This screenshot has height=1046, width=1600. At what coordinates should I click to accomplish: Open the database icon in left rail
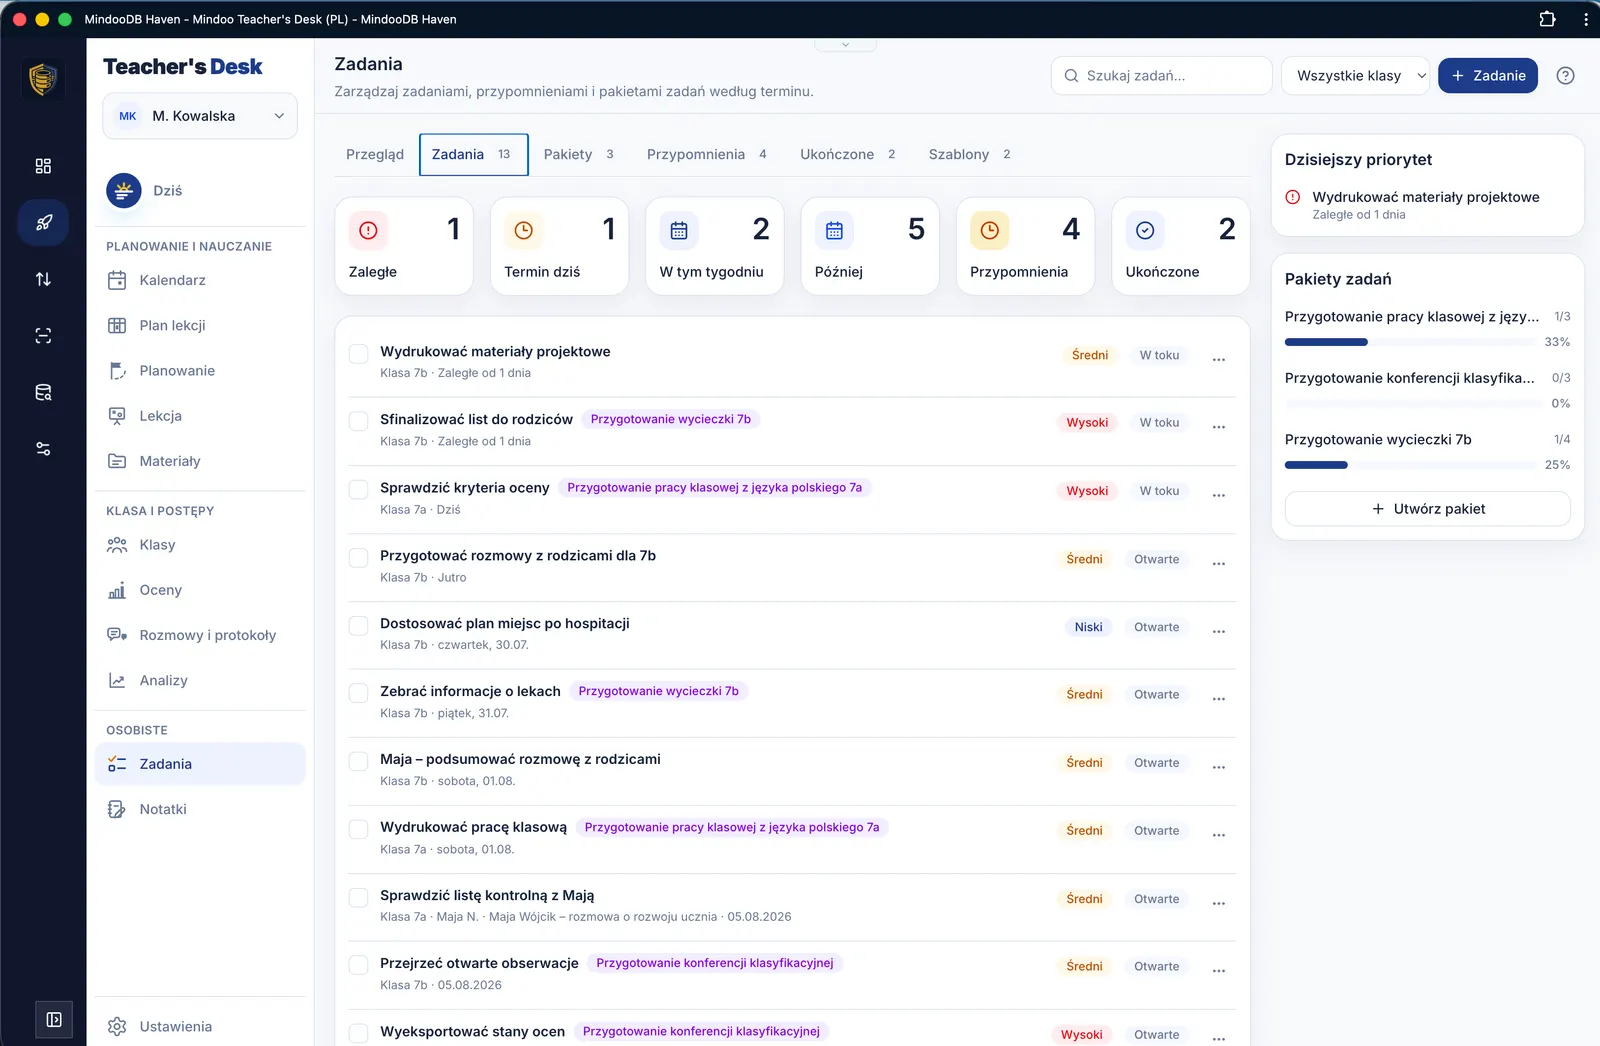tap(43, 392)
